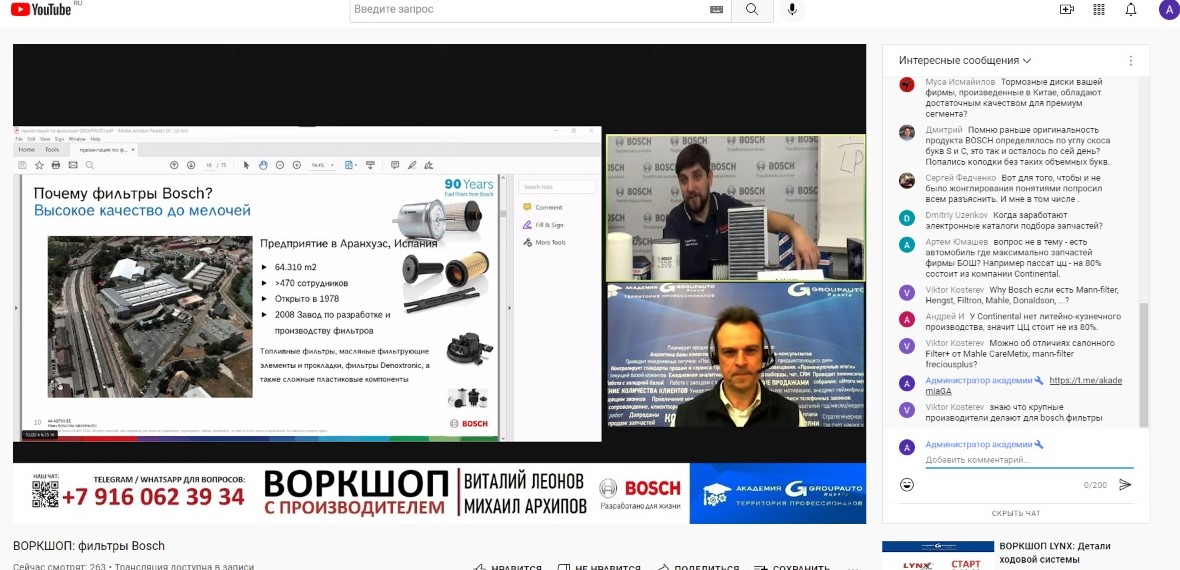Open ВОРКШОП LYNX suggested video title

click(1054, 553)
